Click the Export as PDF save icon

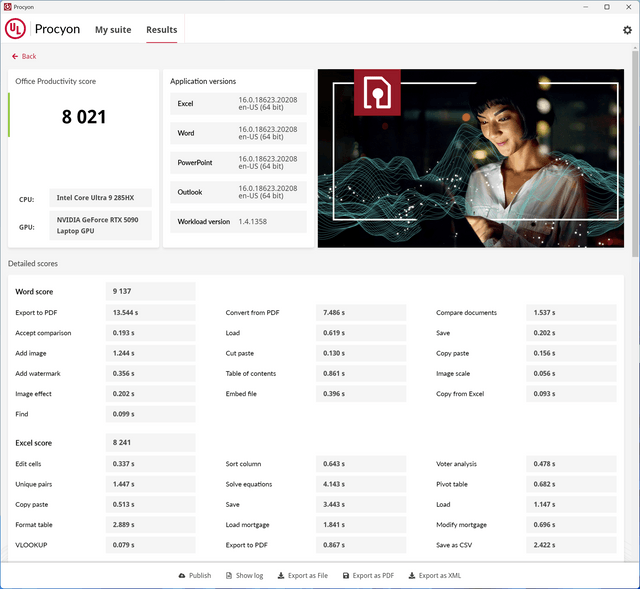(x=346, y=576)
